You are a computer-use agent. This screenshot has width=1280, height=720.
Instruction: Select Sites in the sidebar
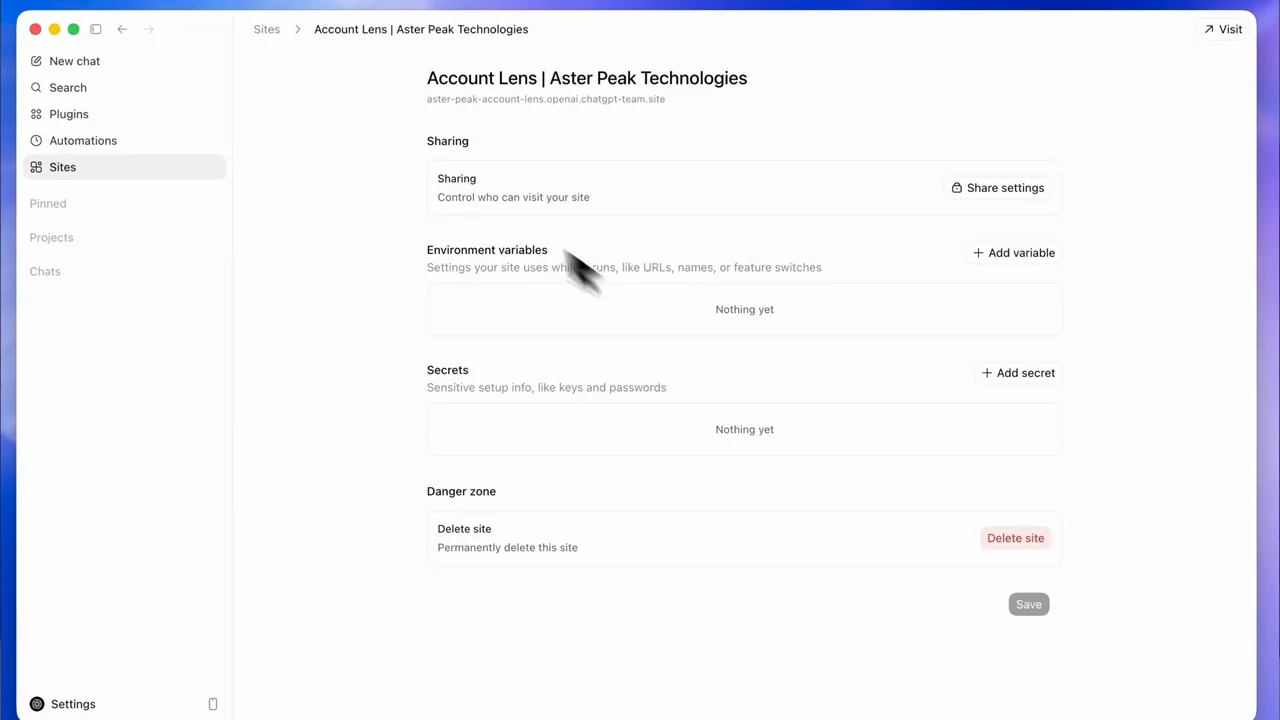tap(125, 167)
